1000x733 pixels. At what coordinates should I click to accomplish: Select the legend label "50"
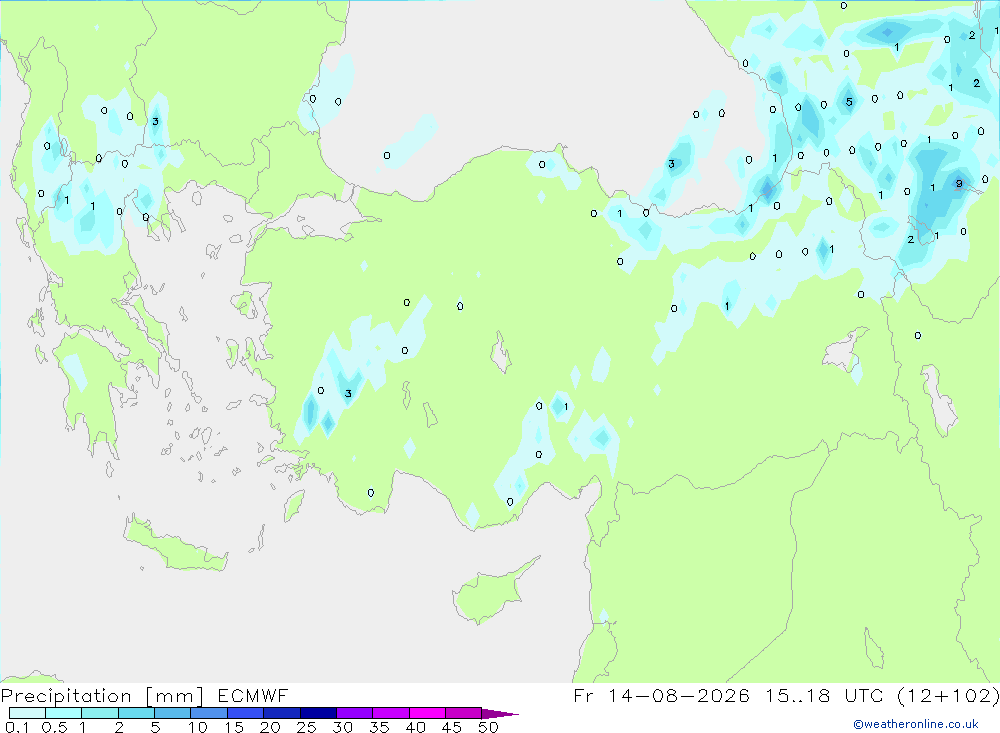(x=488, y=727)
